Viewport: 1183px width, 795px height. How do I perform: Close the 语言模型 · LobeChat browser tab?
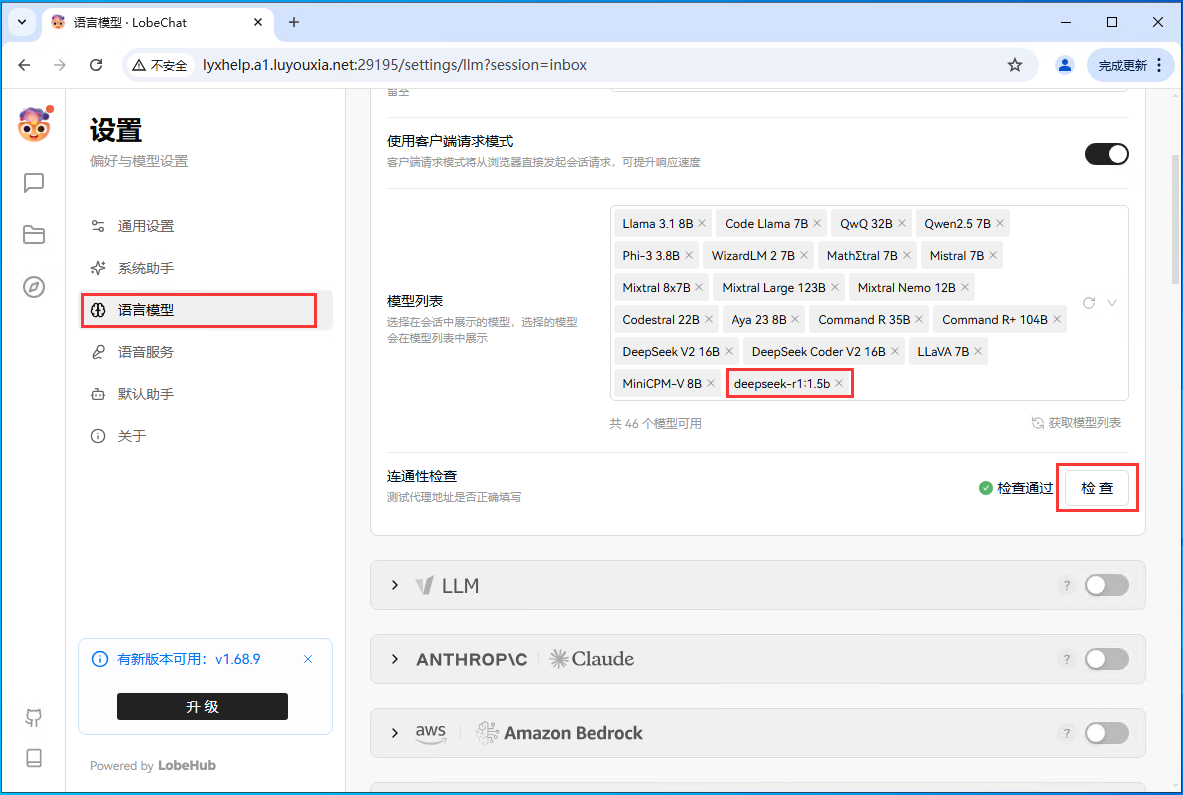[258, 22]
